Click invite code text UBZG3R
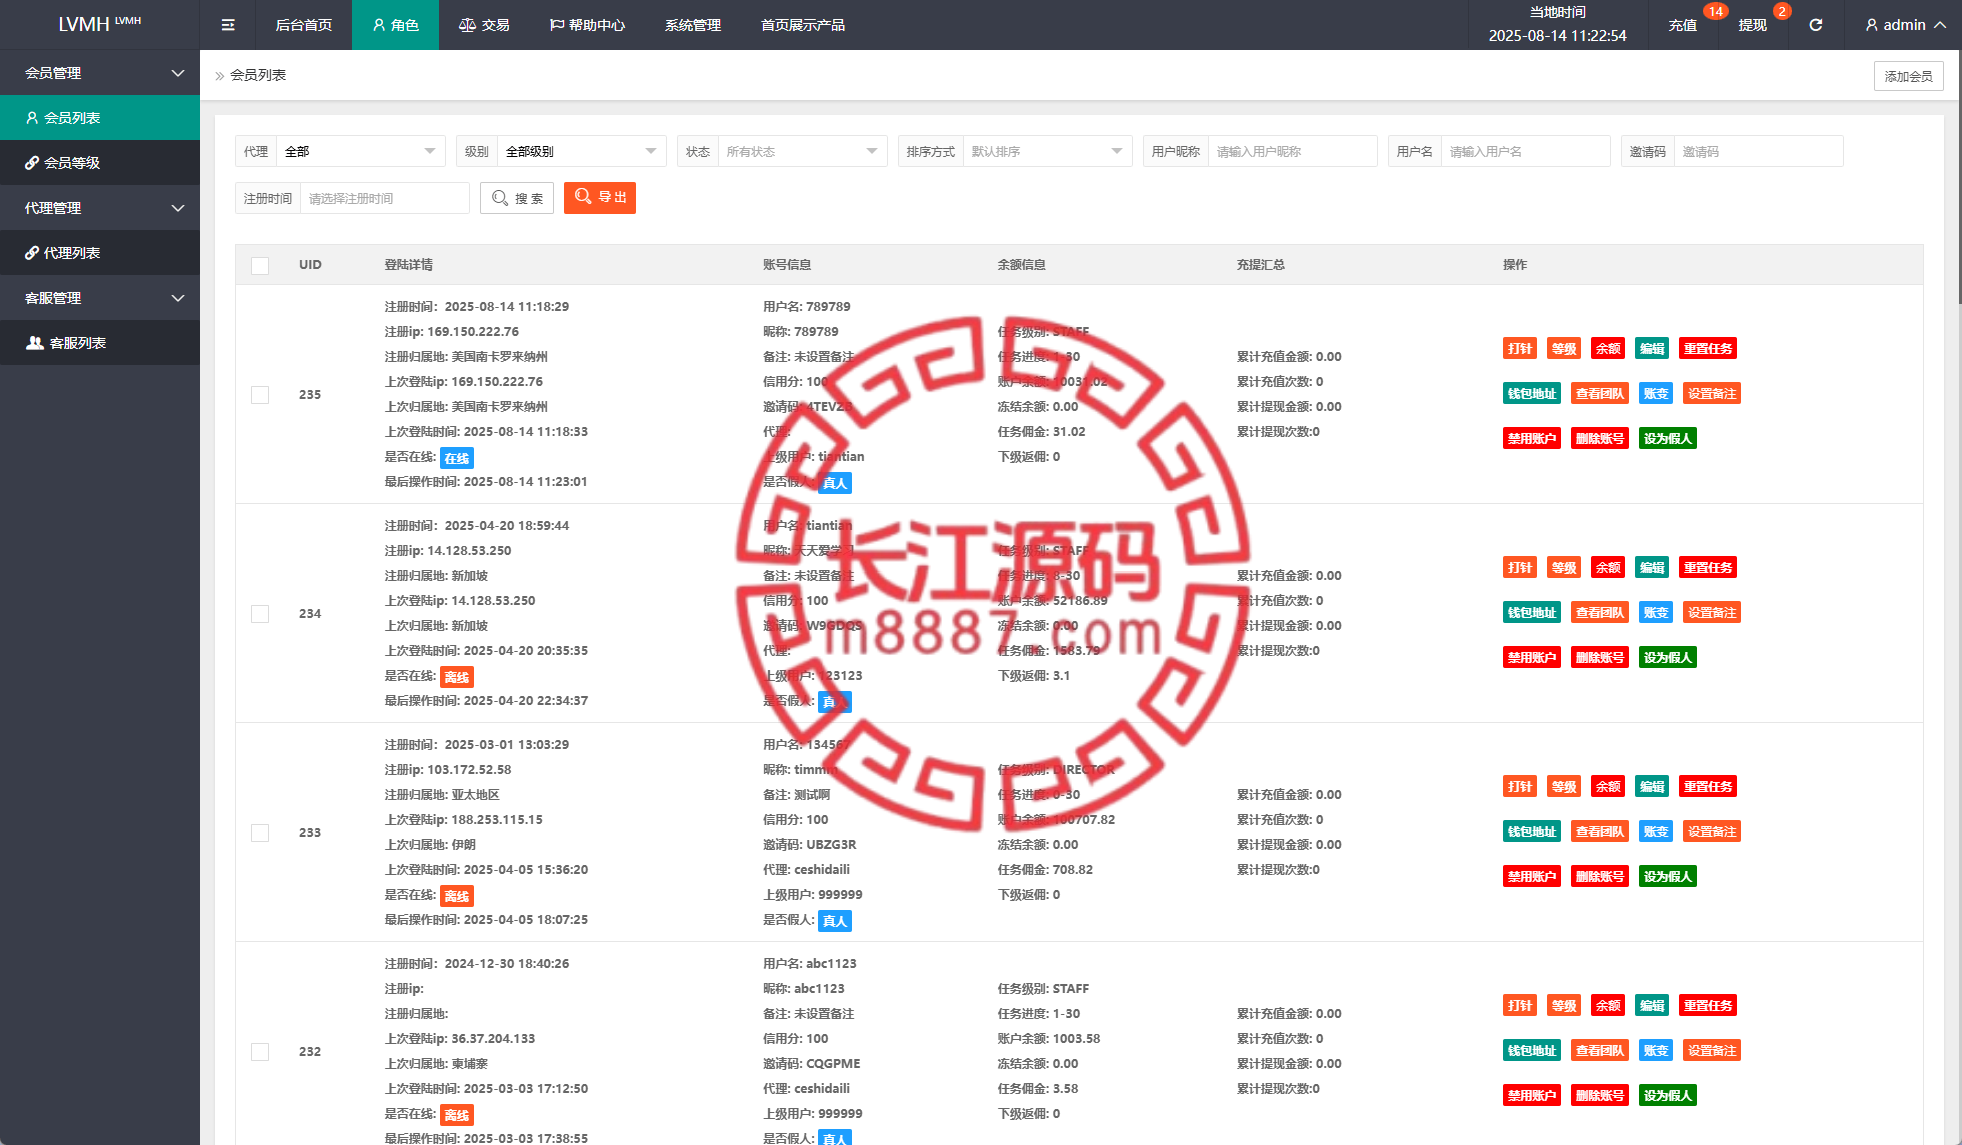The width and height of the screenshot is (1962, 1145). [832, 845]
